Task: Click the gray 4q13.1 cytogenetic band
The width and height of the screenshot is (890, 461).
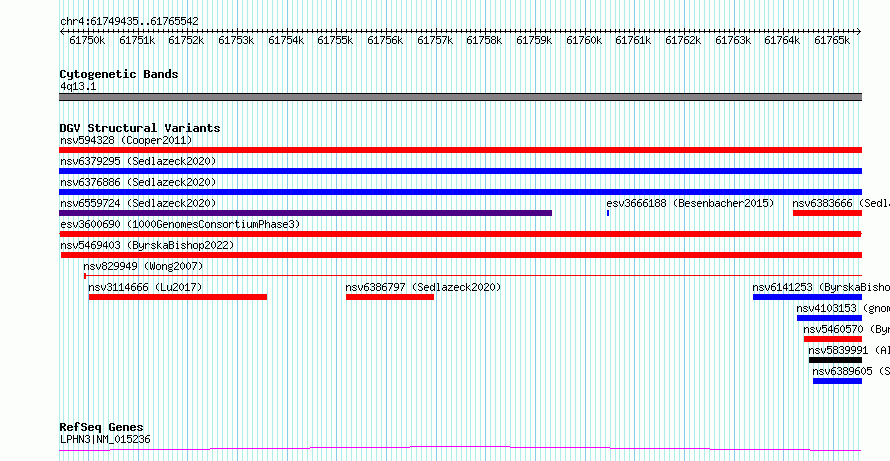Action: [x=460, y=97]
